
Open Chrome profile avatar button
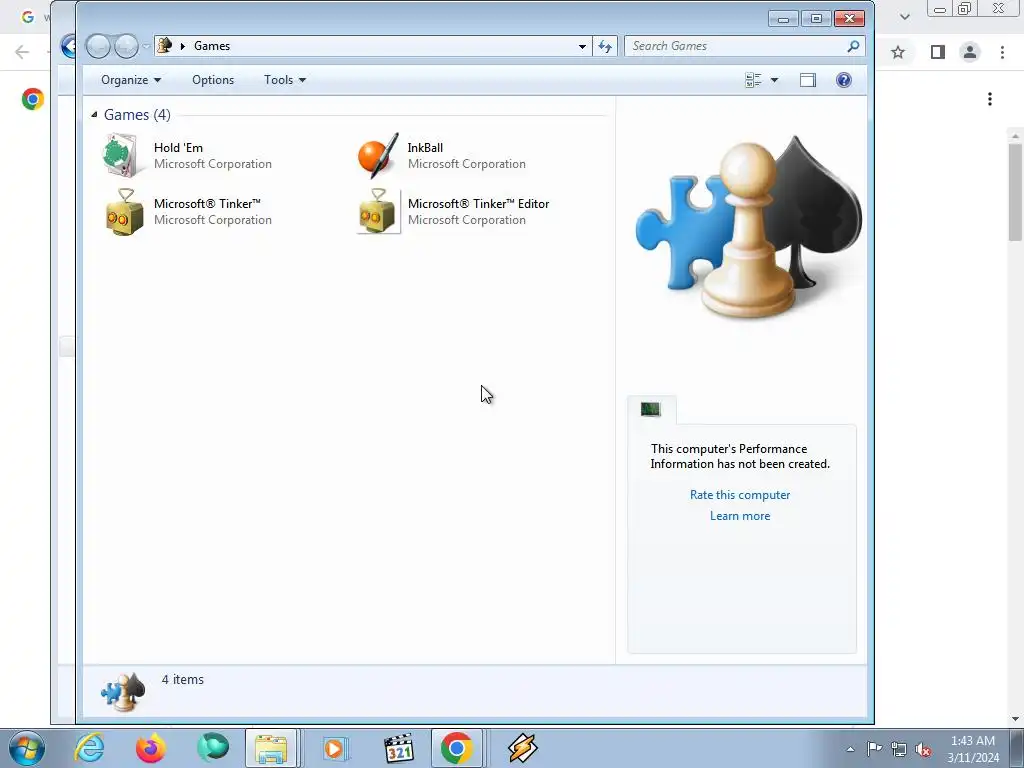click(970, 52)
